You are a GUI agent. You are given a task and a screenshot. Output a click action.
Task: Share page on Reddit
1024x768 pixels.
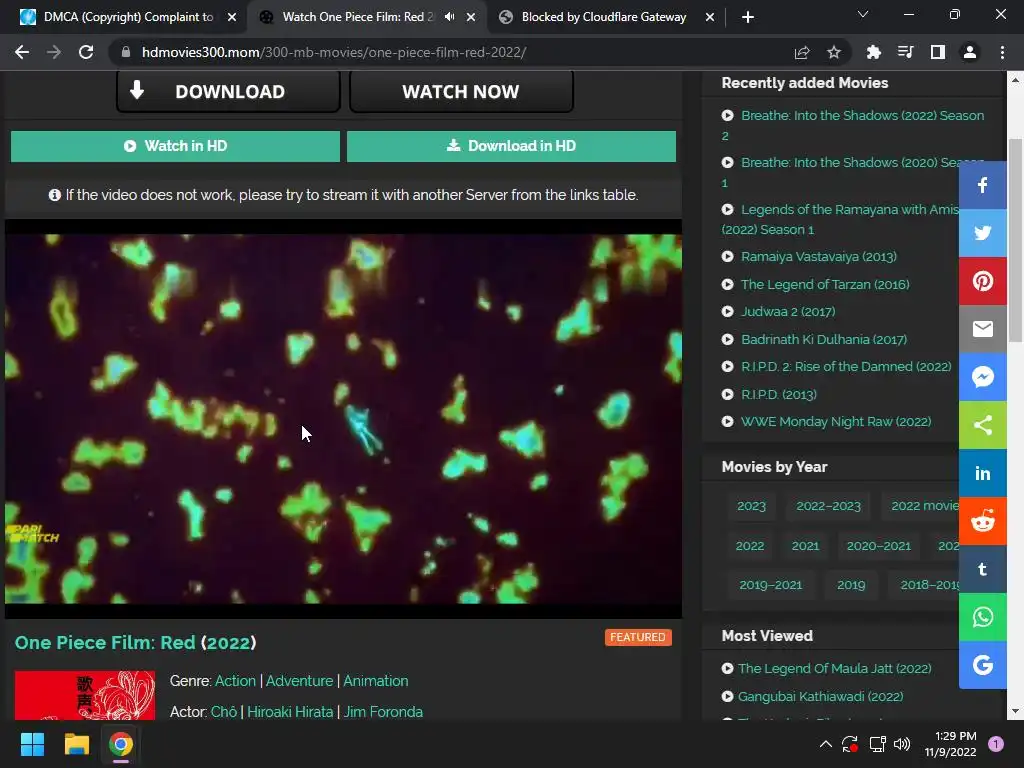point(982,521)
